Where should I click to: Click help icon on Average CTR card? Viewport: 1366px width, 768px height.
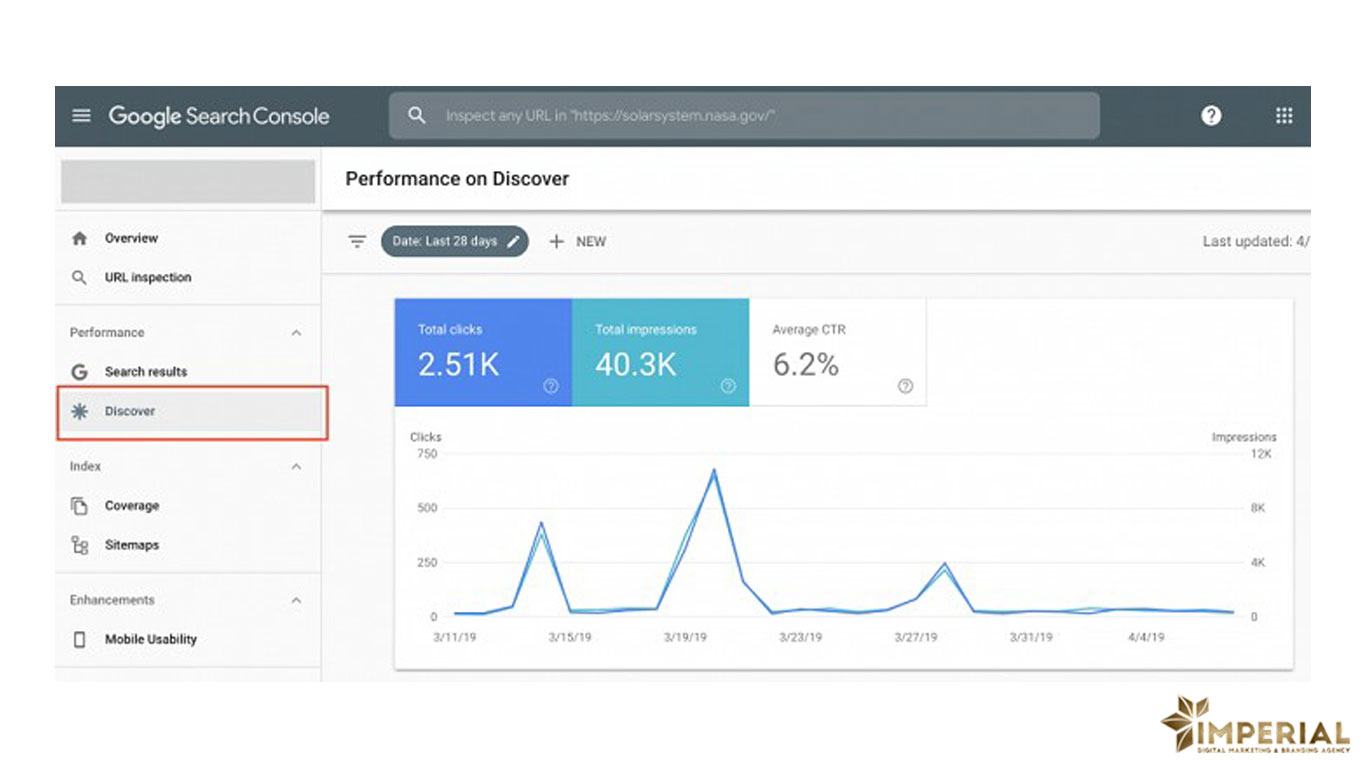point(905,386)
